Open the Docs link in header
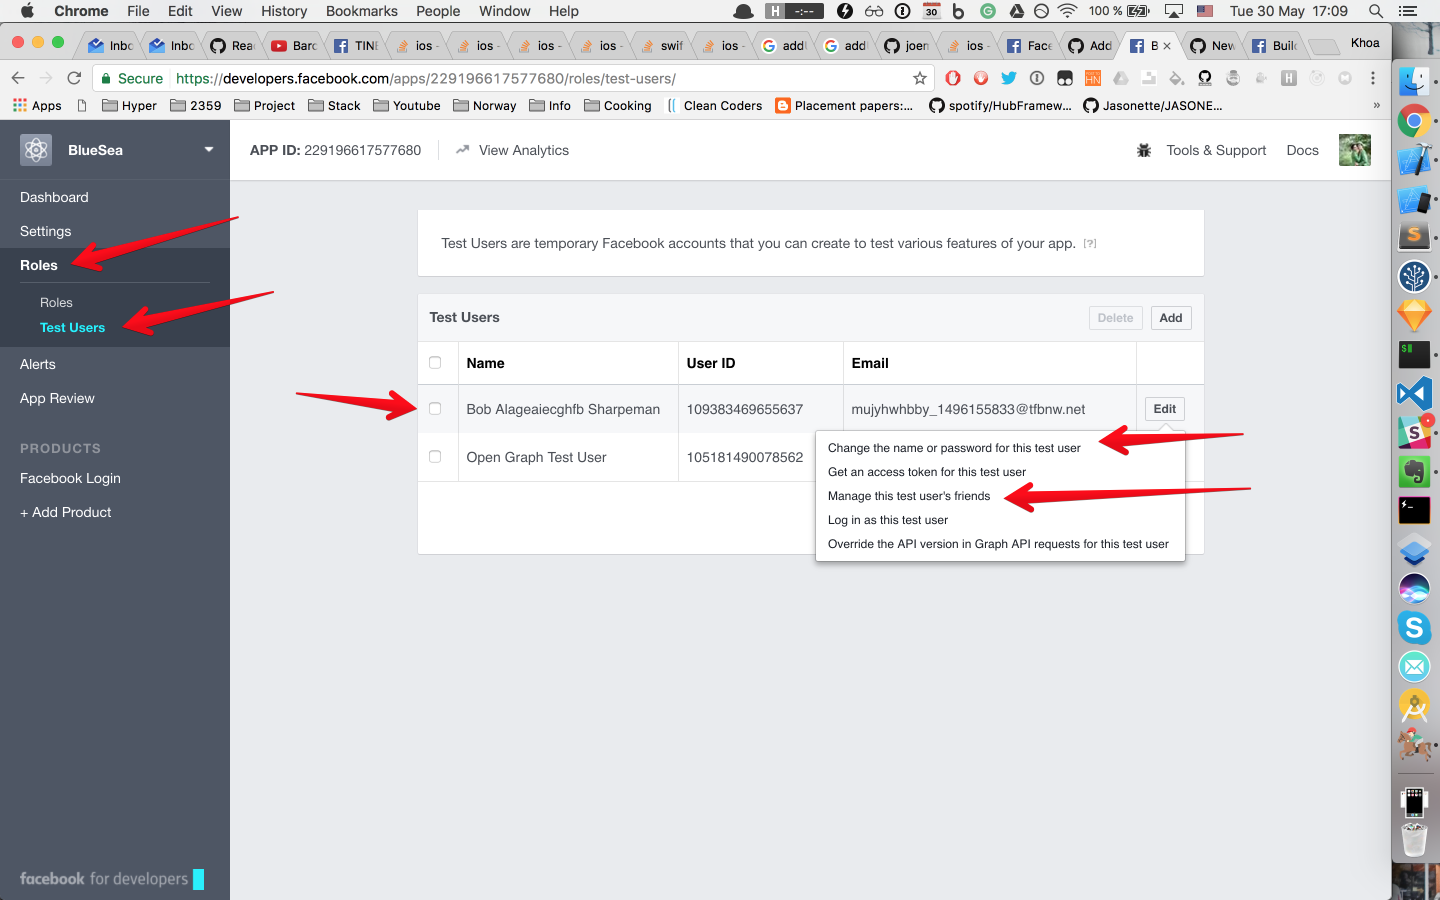 [1302, 150]
